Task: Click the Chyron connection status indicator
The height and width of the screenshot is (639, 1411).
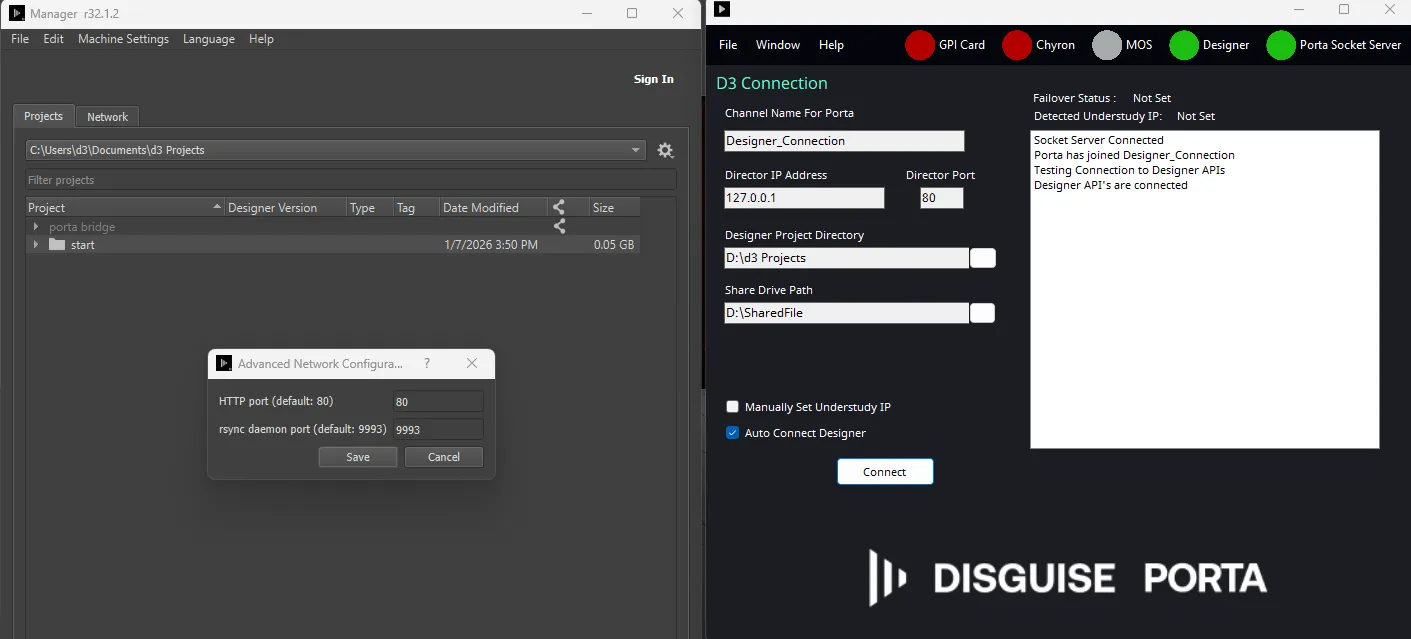Action: [x=1017, y=45]
